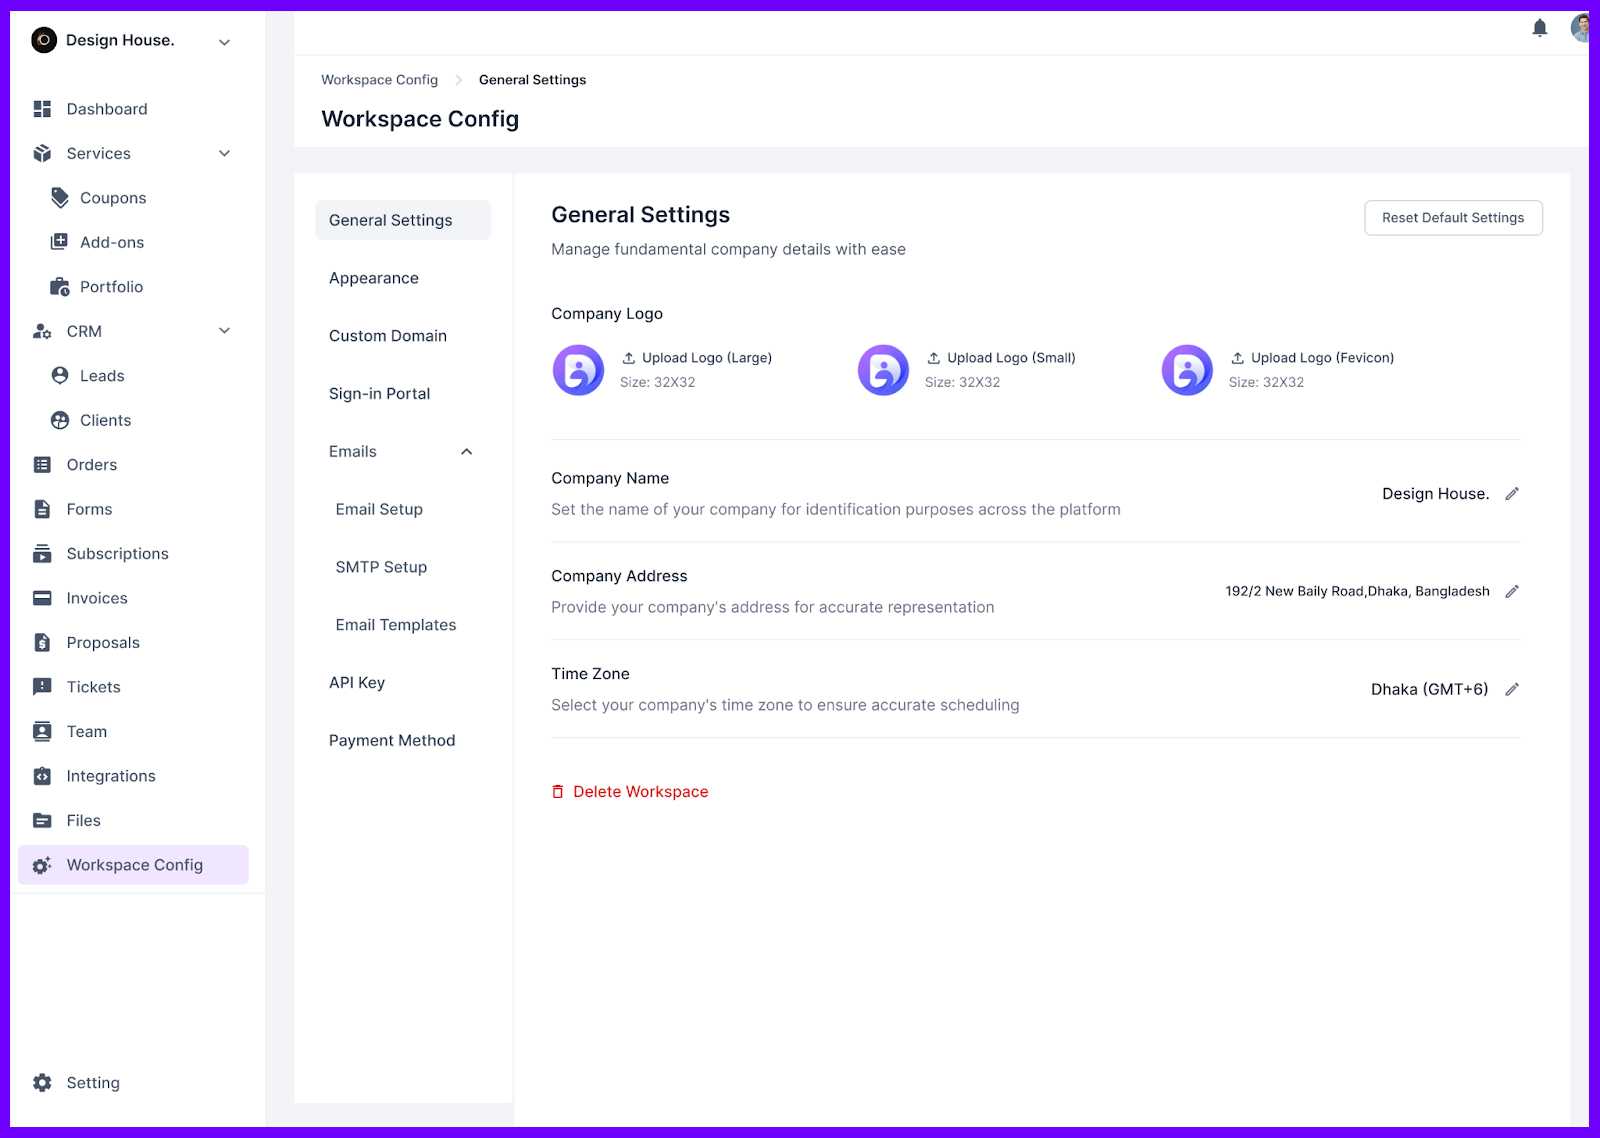The width and height of the screenshot is (1600, 1138).
Task: Expand the CRM dropdown
Action: (224, 330)
